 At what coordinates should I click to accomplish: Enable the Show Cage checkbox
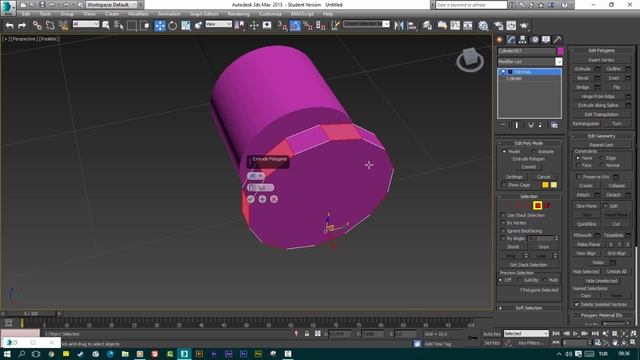click(x=504, y=185)
